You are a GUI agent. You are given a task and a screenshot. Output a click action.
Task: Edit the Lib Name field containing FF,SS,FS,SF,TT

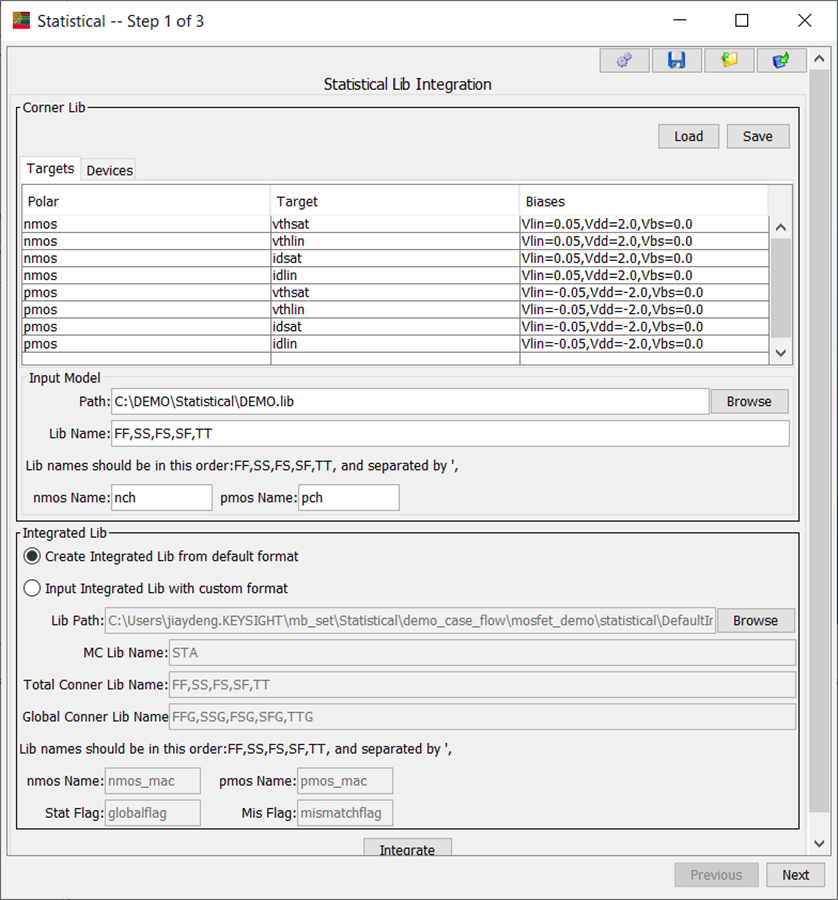450,433
